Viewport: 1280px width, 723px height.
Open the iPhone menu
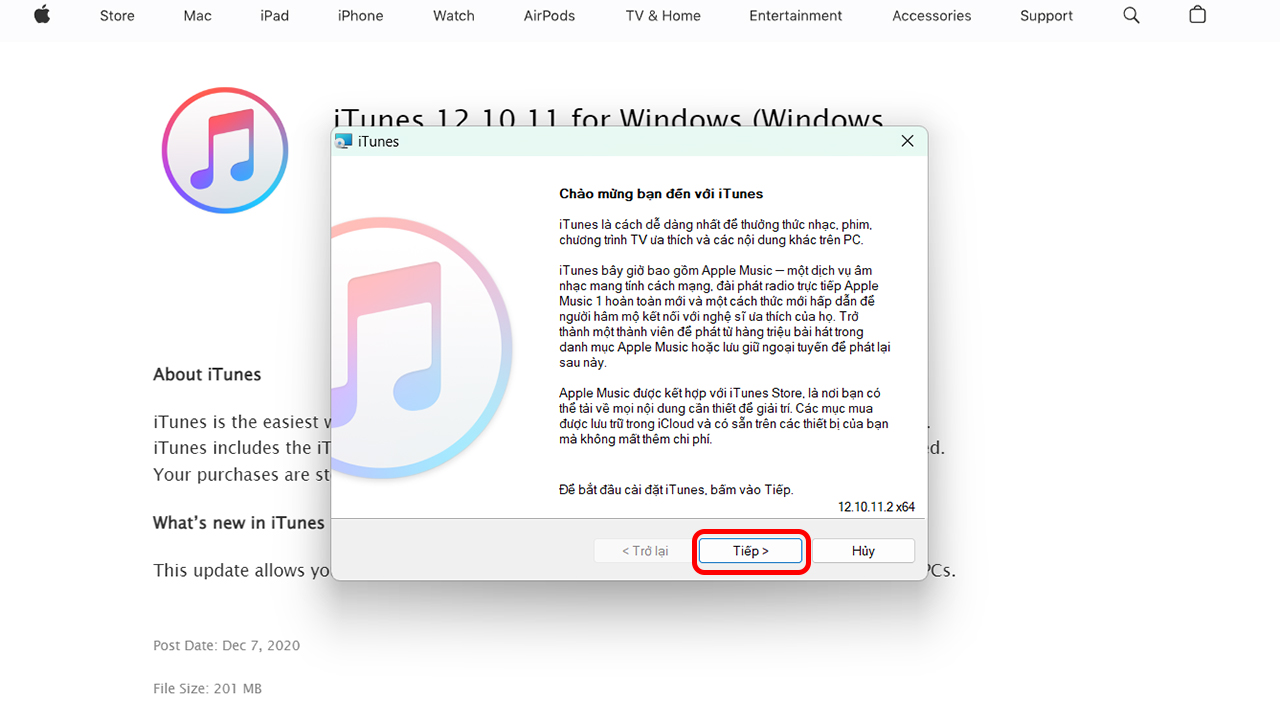pyautogui.click(x=360, y=16)
